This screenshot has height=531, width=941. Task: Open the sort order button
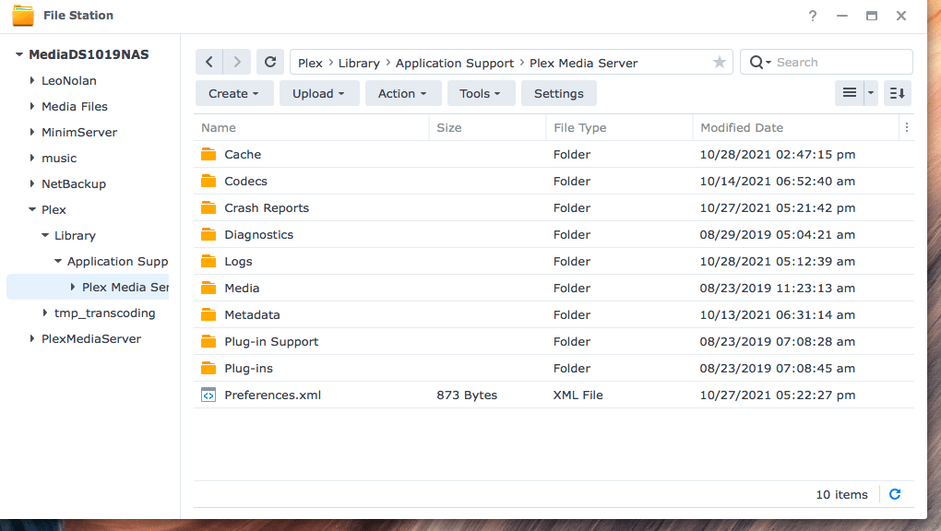click(897, 93)
